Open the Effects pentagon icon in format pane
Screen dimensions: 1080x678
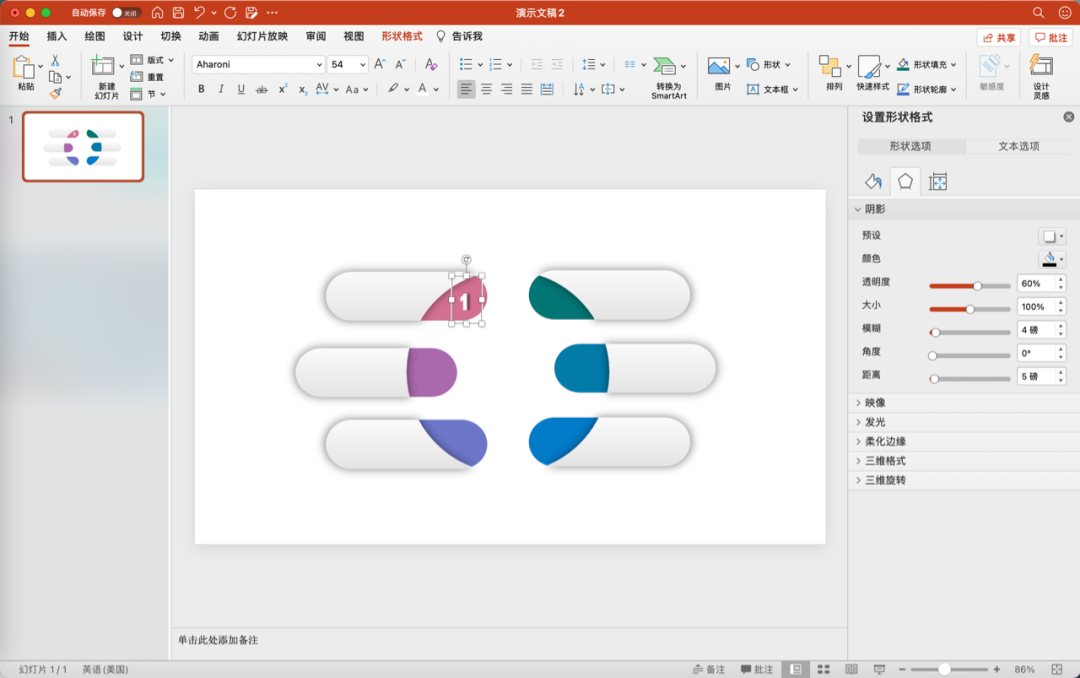(x=905, y=181)
